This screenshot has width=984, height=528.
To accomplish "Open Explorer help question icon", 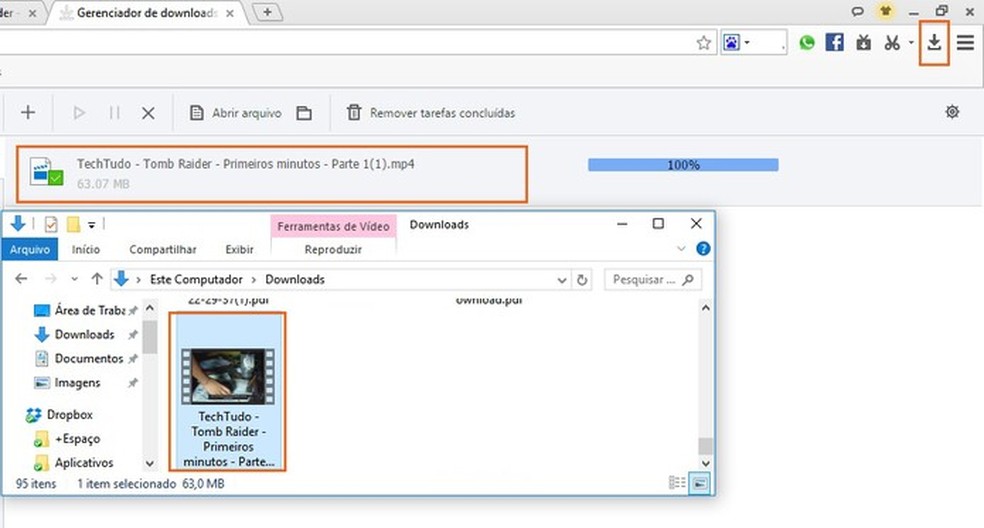I will tap(703, 249).
